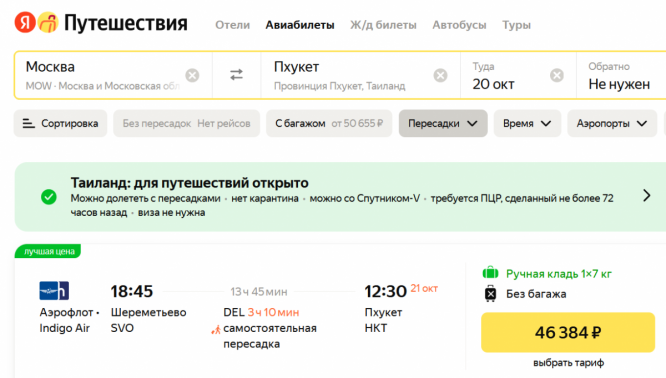The width and height of the screenshot is (666, 378).
Task: Swap departure and destination cities
Action: pyautogui.click(x=237, y=75)
